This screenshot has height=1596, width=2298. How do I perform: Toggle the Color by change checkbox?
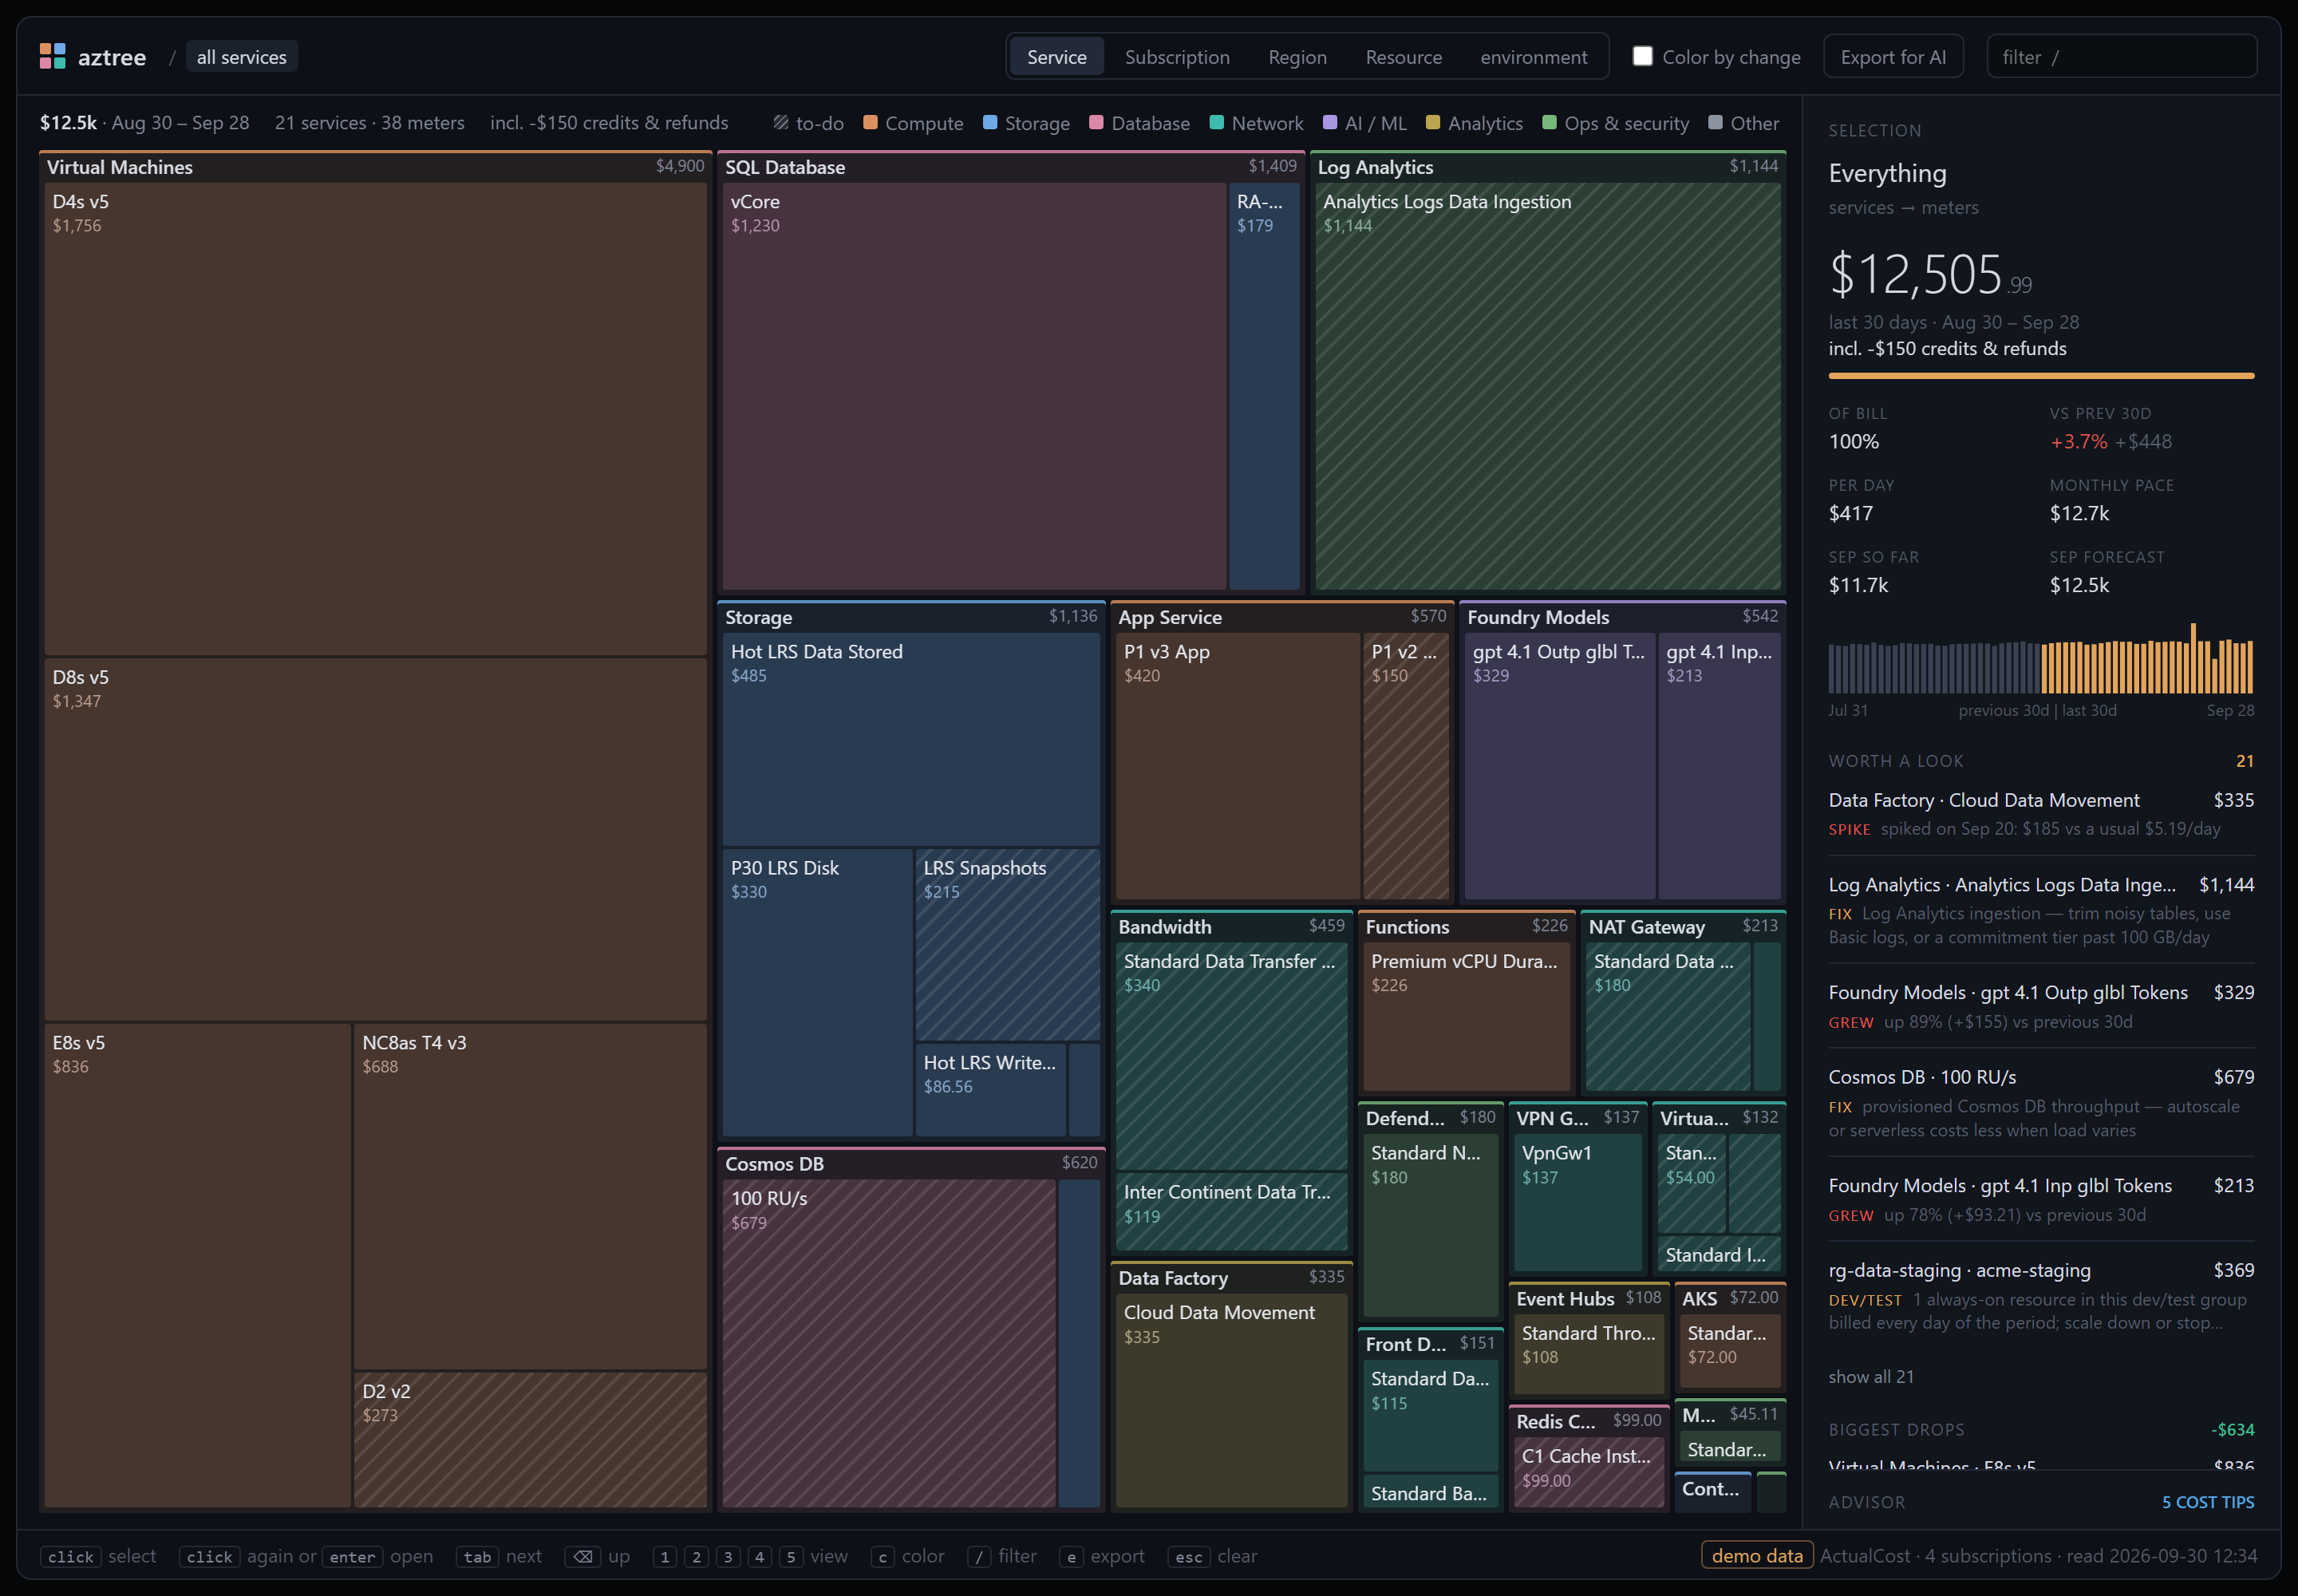click(1642, 56)
